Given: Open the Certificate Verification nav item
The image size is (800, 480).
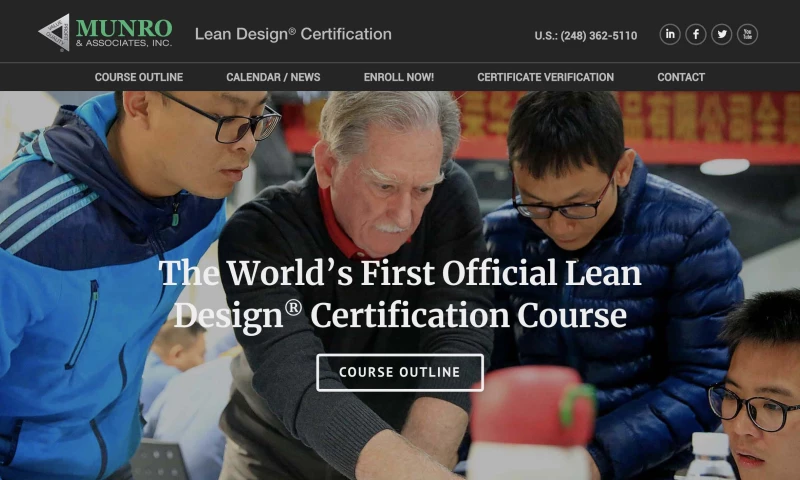Looking at the screenshot, I should (545, 77).
